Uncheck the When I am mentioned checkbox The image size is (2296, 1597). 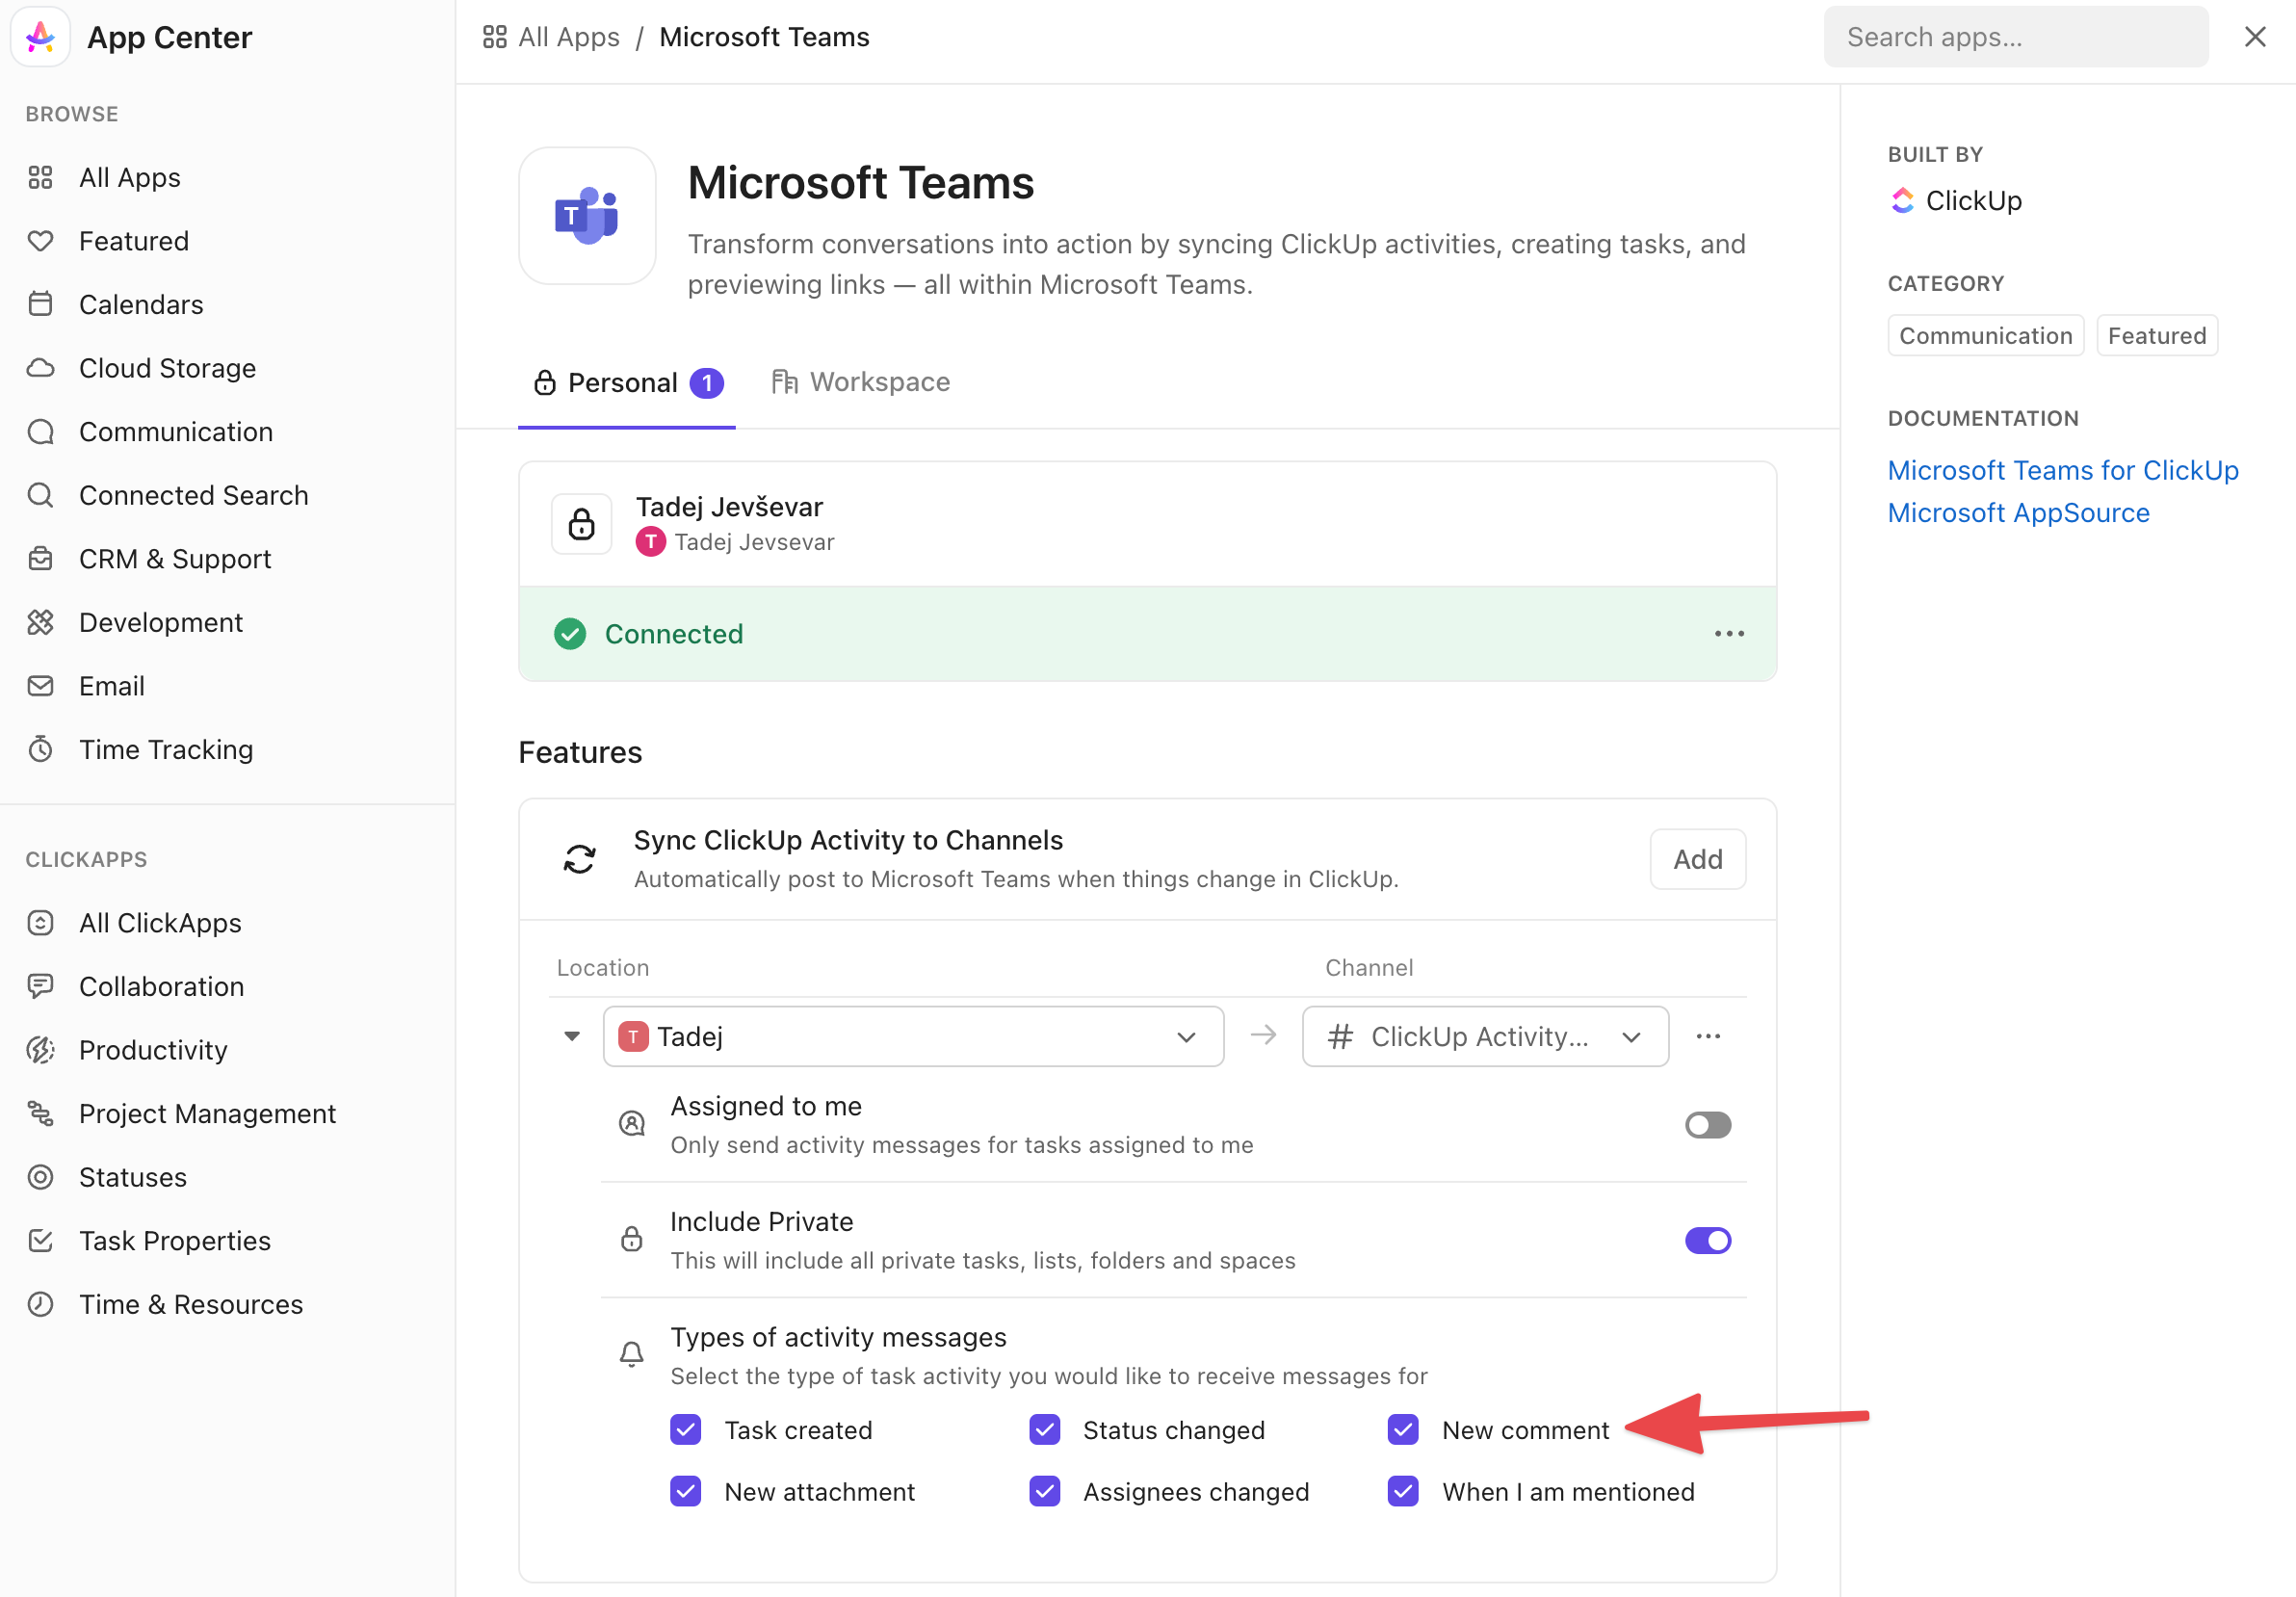pyautogui.click(x=1402, y=1492)
